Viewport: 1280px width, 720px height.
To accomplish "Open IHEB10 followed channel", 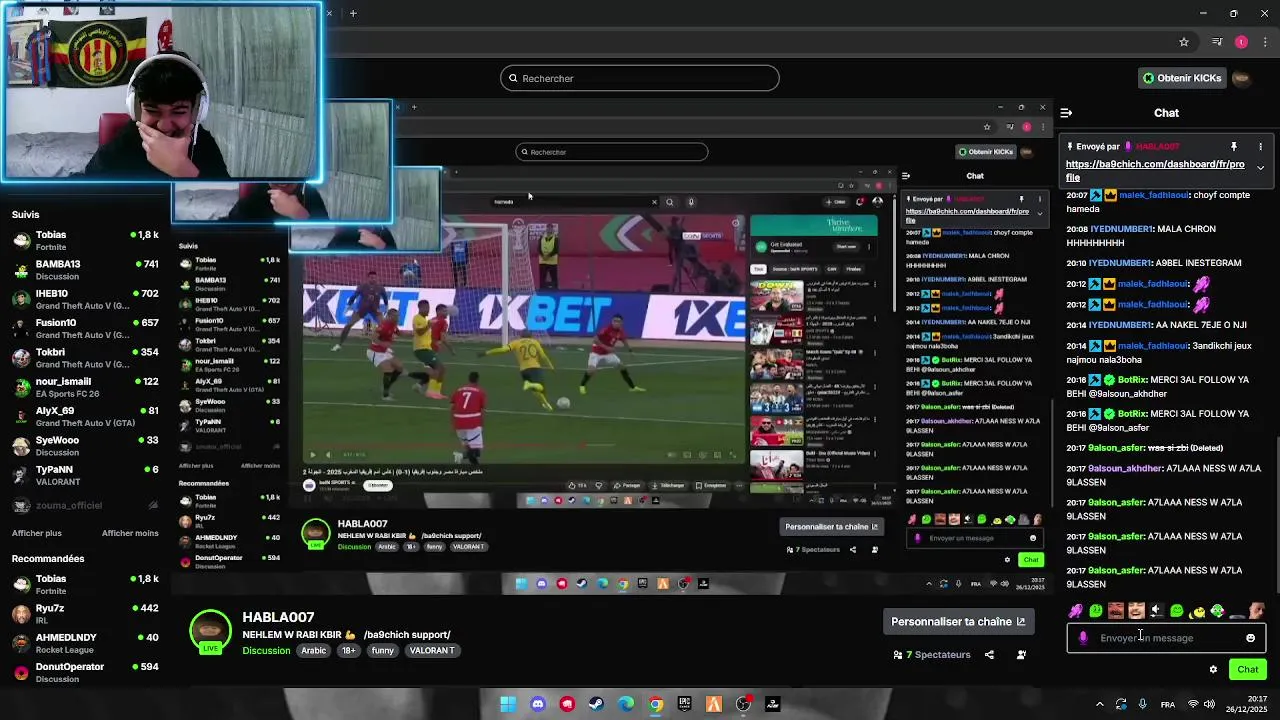I will pos(85,299).
